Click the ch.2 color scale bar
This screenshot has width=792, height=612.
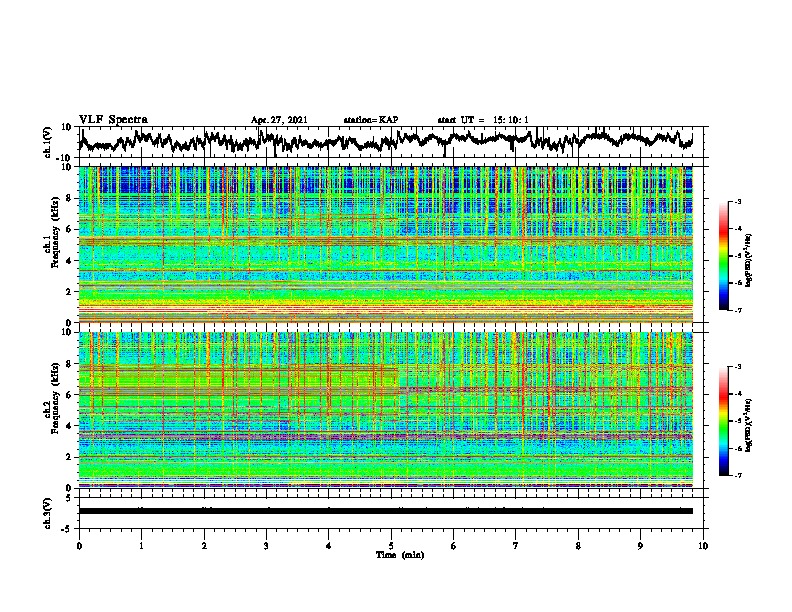(724, 421)
